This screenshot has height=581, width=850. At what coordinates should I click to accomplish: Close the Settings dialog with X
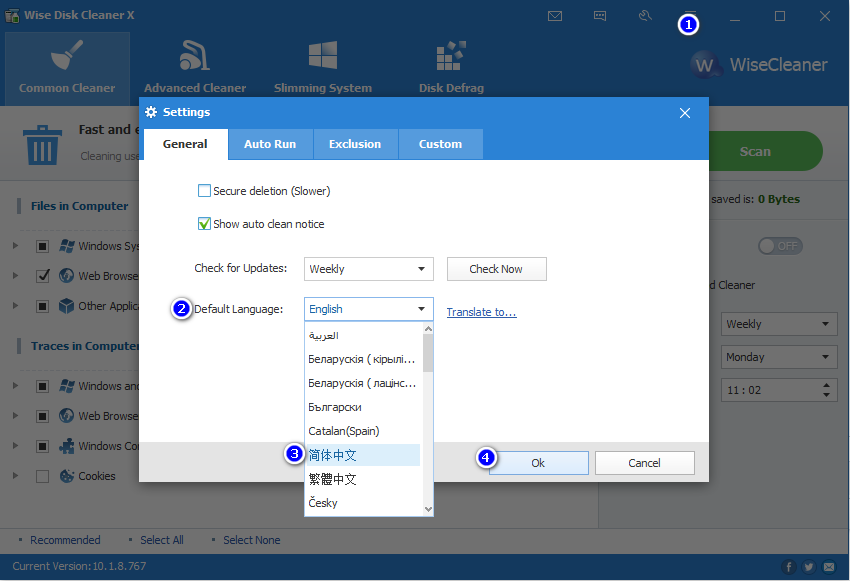[685, 113]
